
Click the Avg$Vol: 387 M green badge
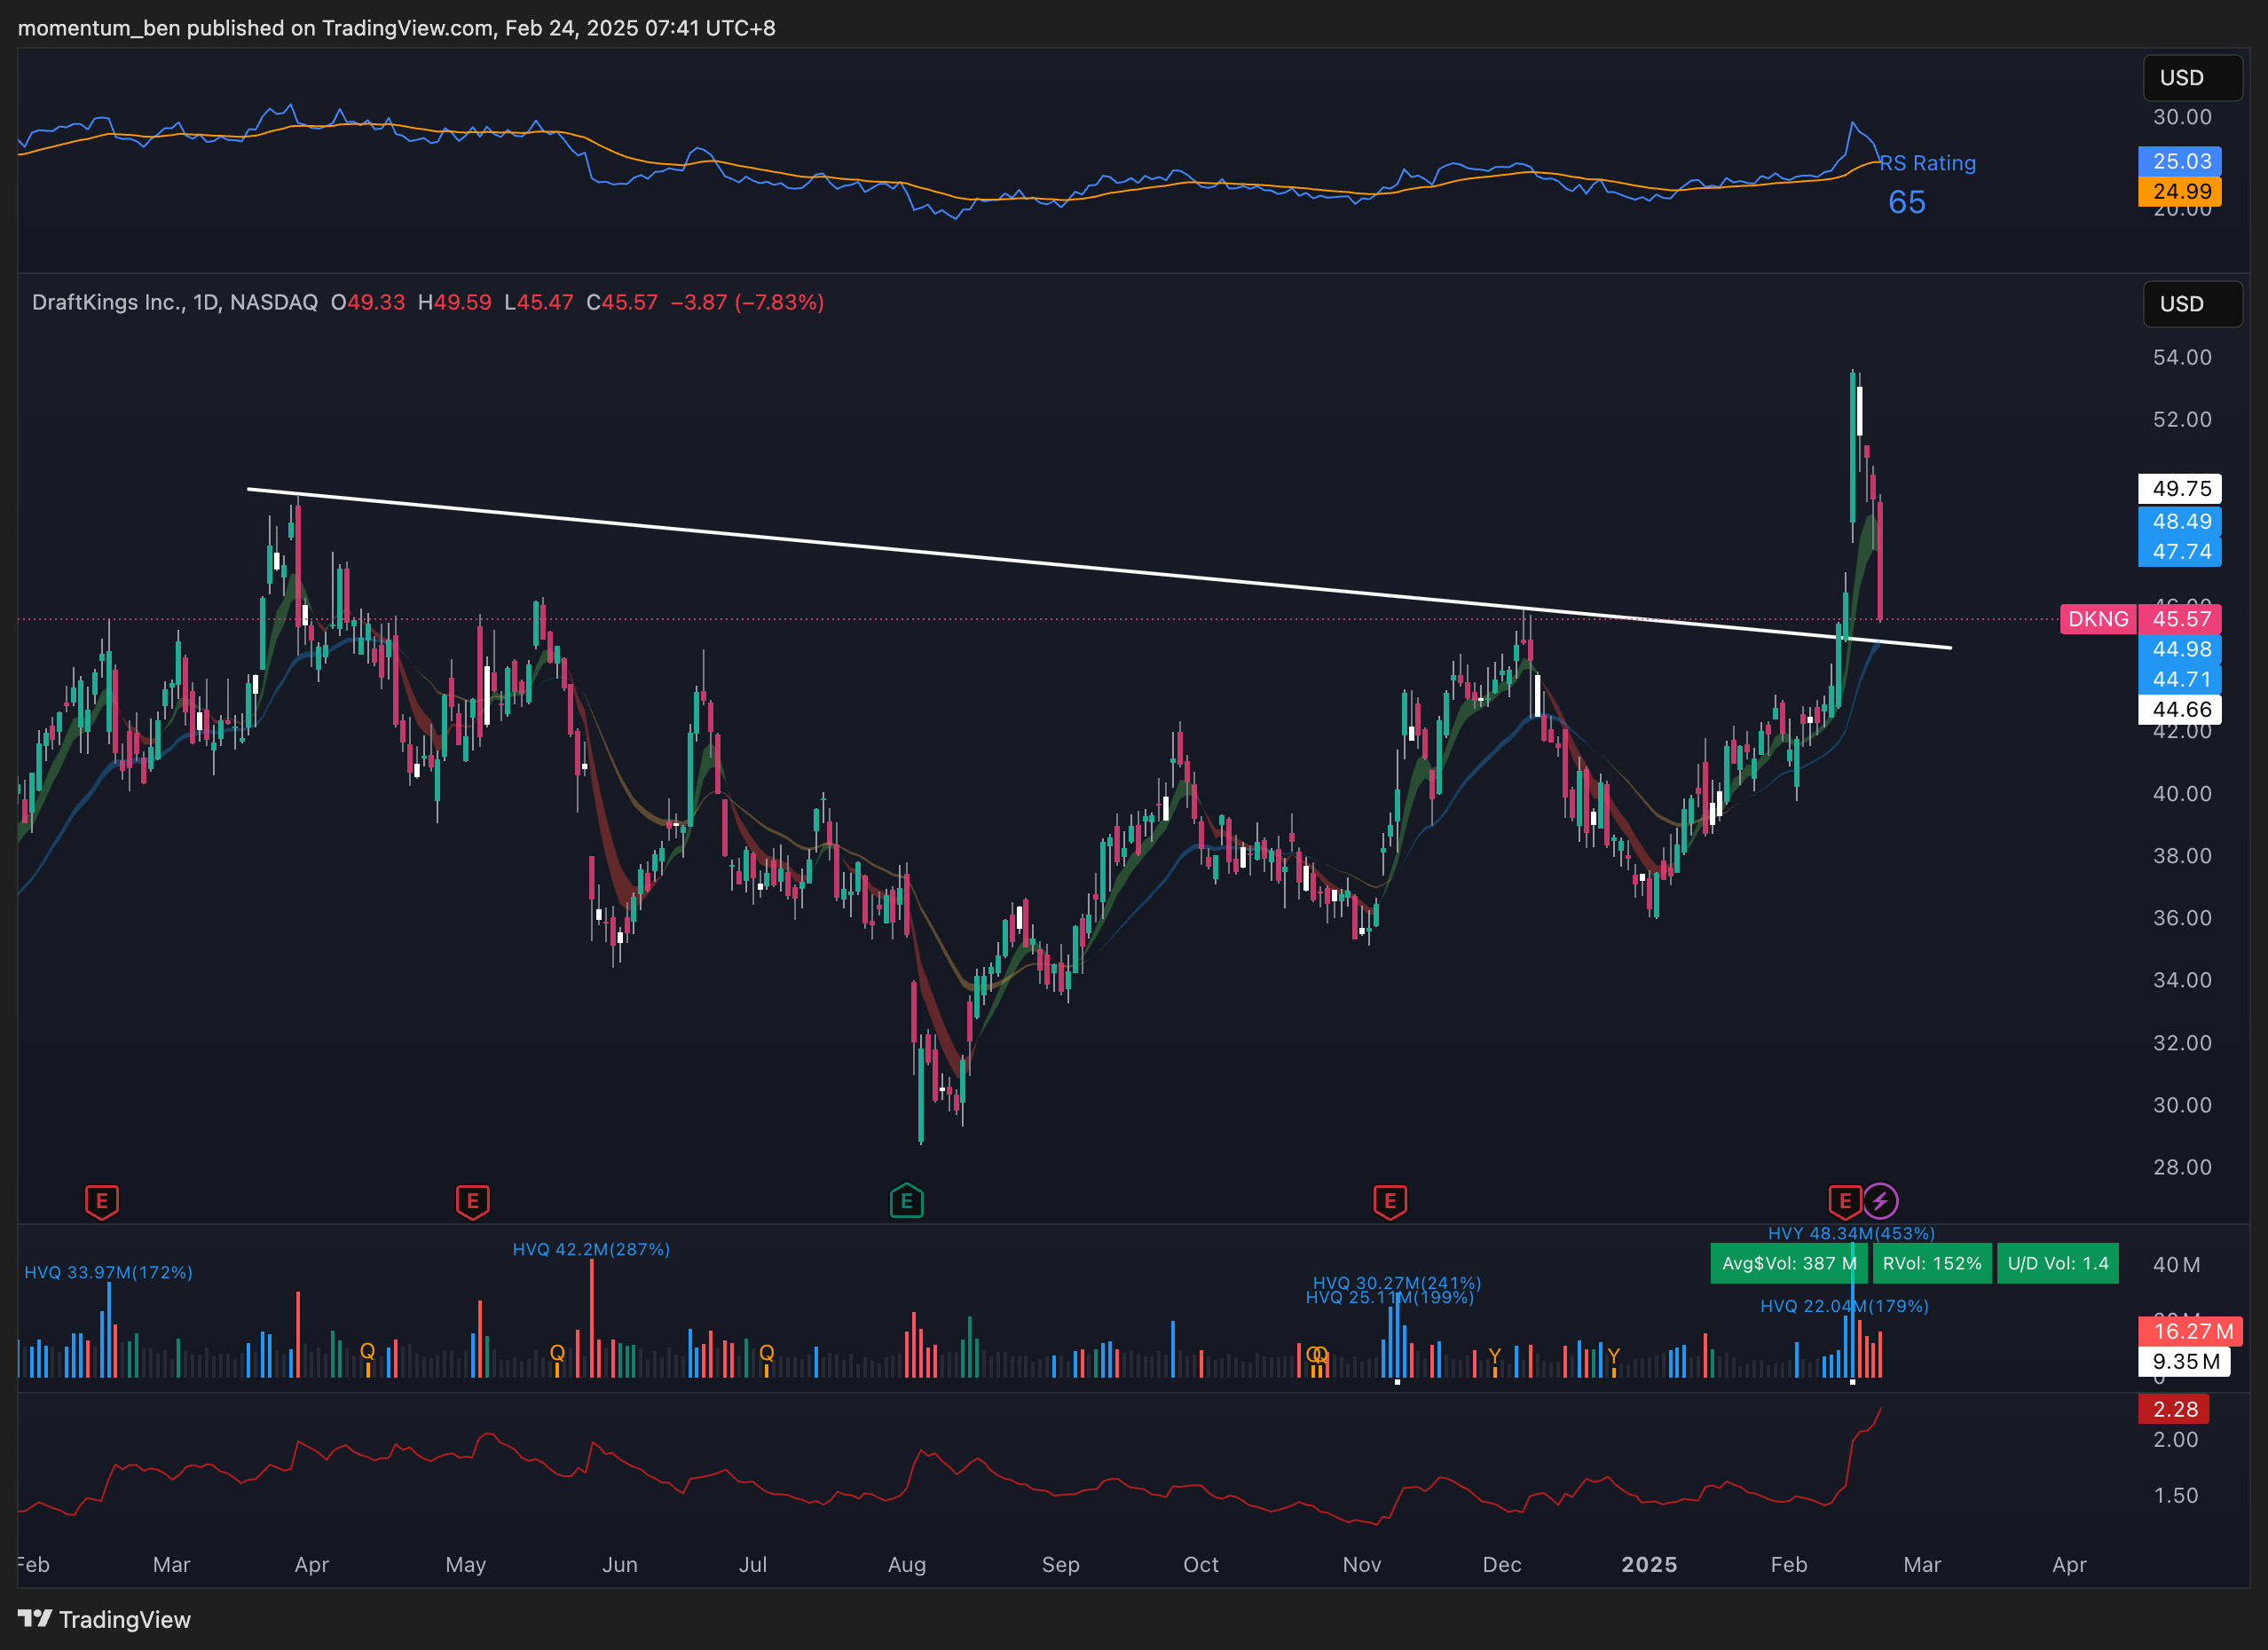[x=1788, y=1263]
